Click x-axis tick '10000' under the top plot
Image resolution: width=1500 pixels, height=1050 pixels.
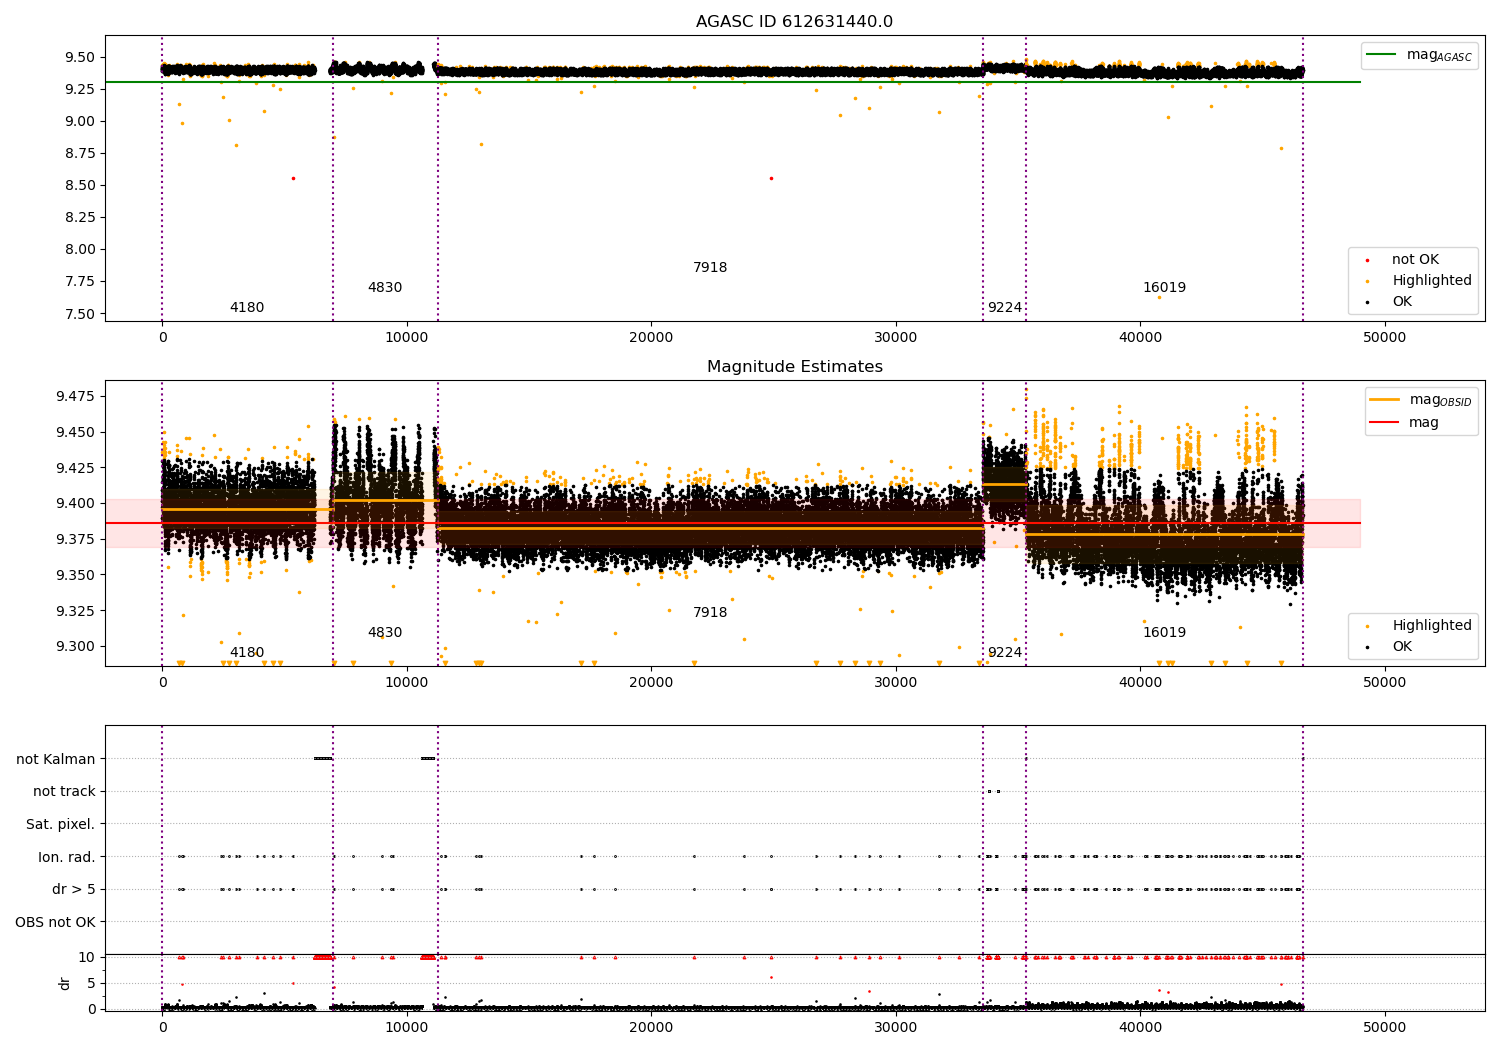point(407,338)
